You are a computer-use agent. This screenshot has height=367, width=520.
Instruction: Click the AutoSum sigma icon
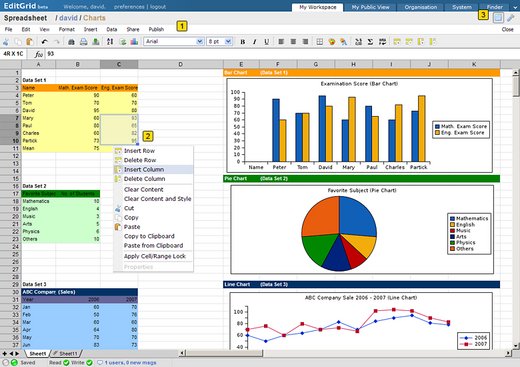coord(370,42)
